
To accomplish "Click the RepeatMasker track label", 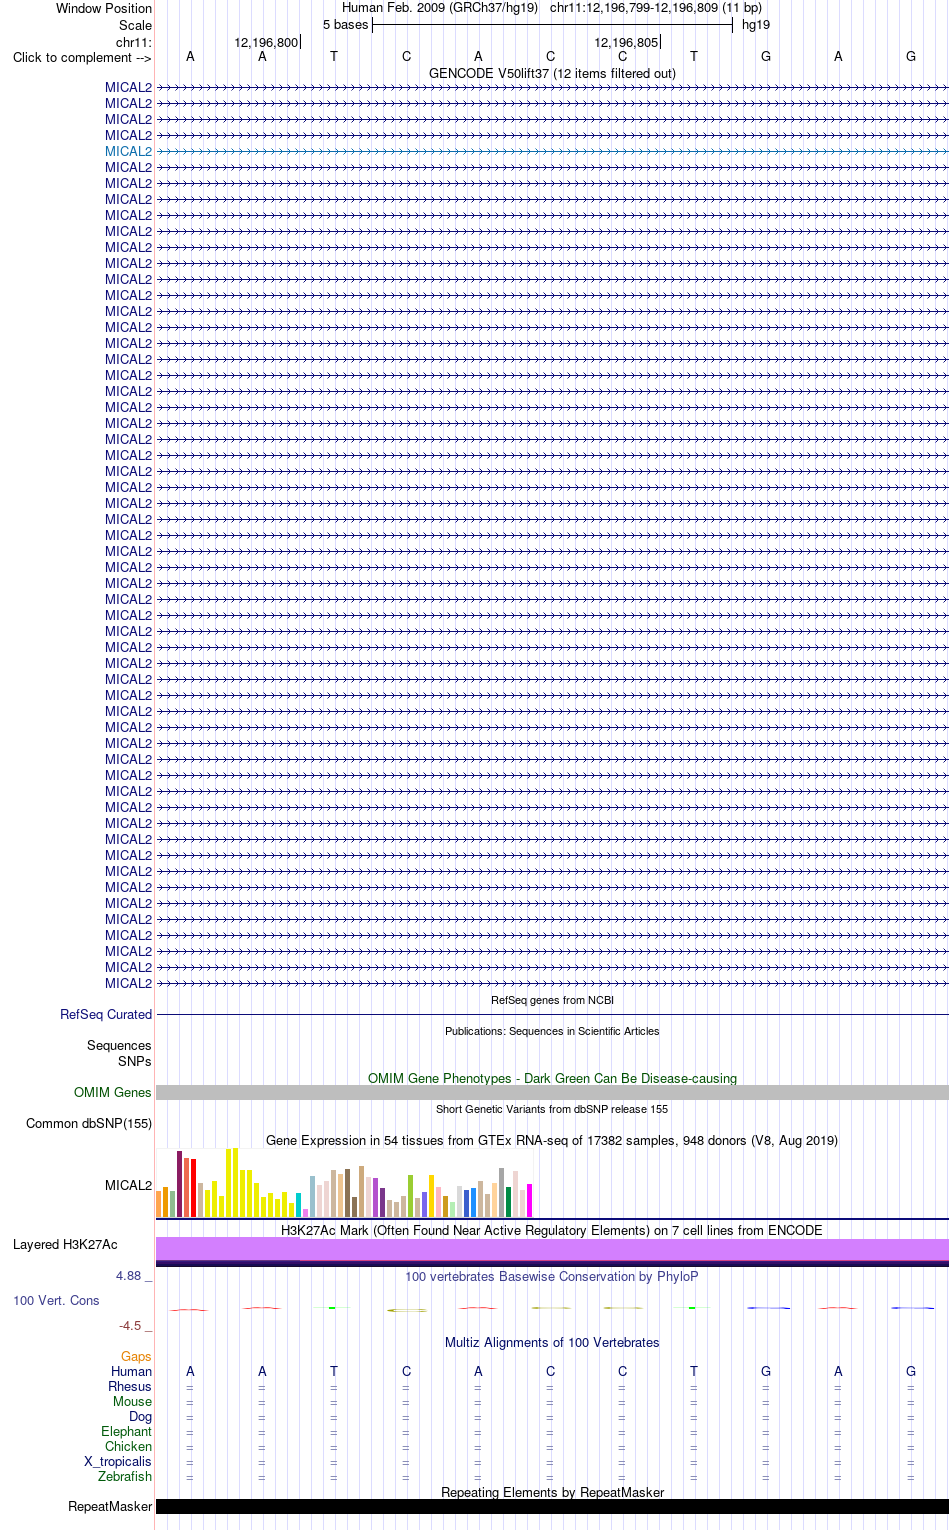I will coord(110,1506).
